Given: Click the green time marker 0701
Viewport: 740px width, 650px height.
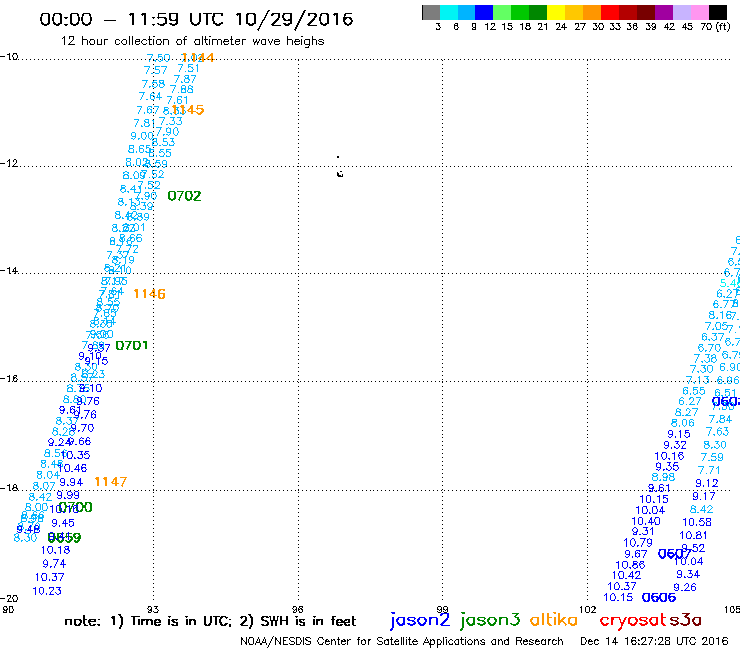Looking at the screenshot, I should 132,346.
